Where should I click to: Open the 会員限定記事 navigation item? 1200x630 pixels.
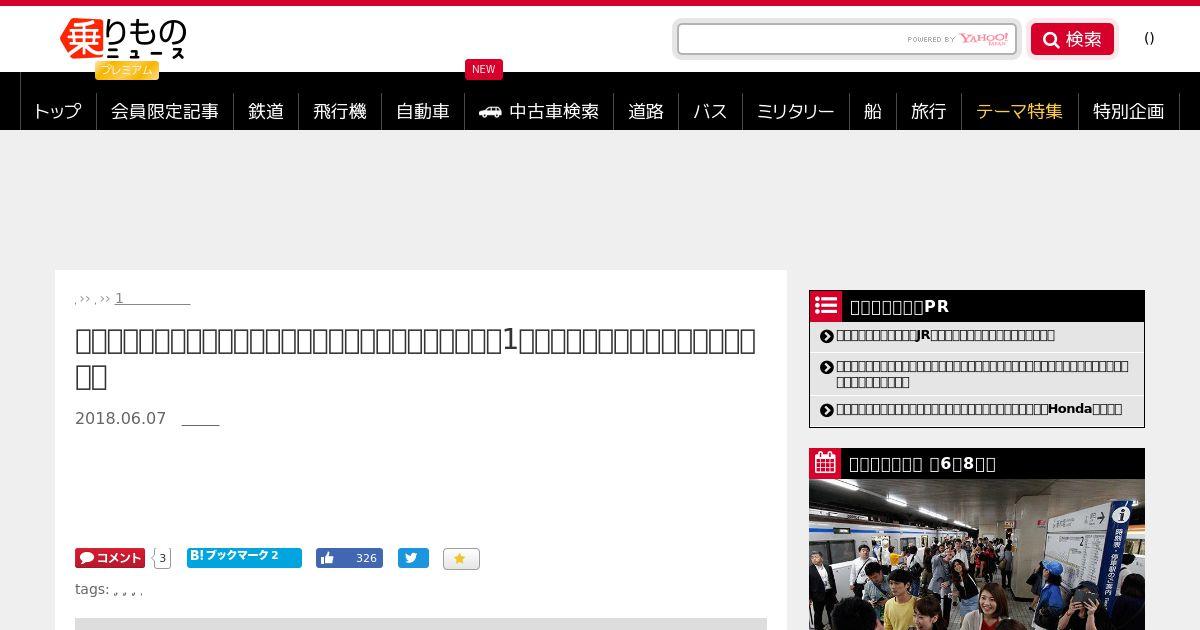point(165,111)
